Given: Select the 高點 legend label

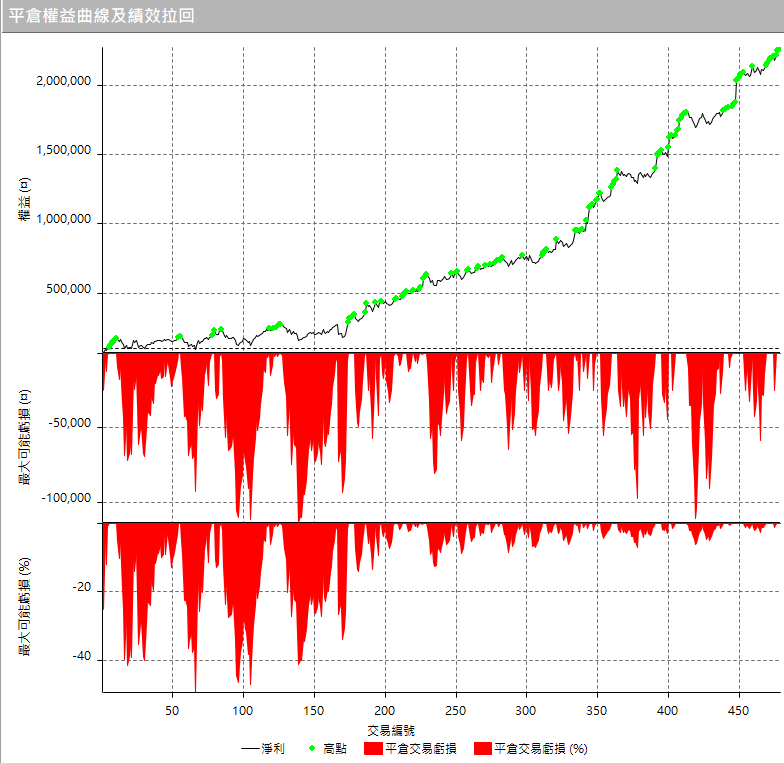Looking at the screenshot, I should click(x=335, y=748).
